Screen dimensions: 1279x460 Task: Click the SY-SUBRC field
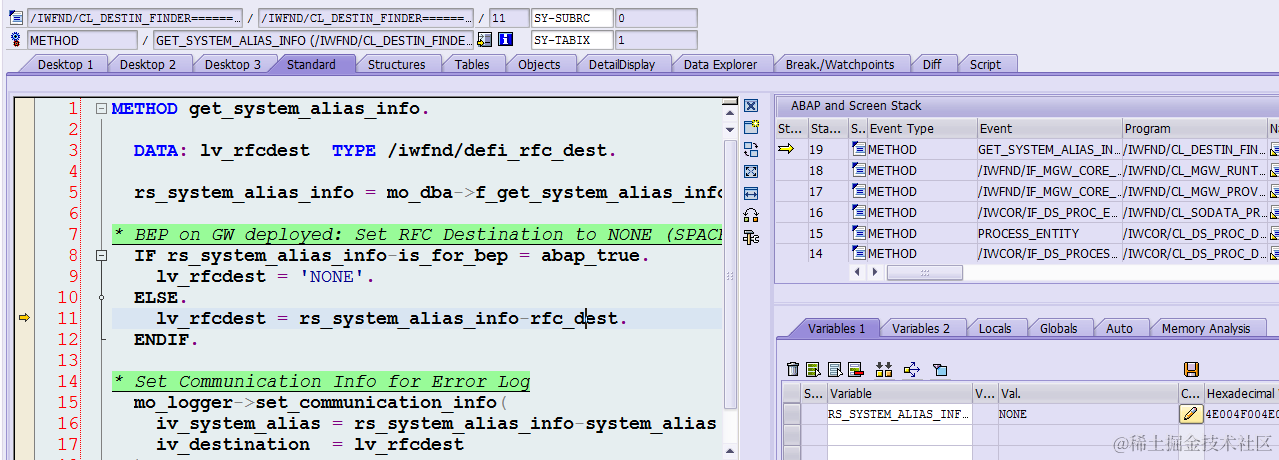(x=571, y=18)
